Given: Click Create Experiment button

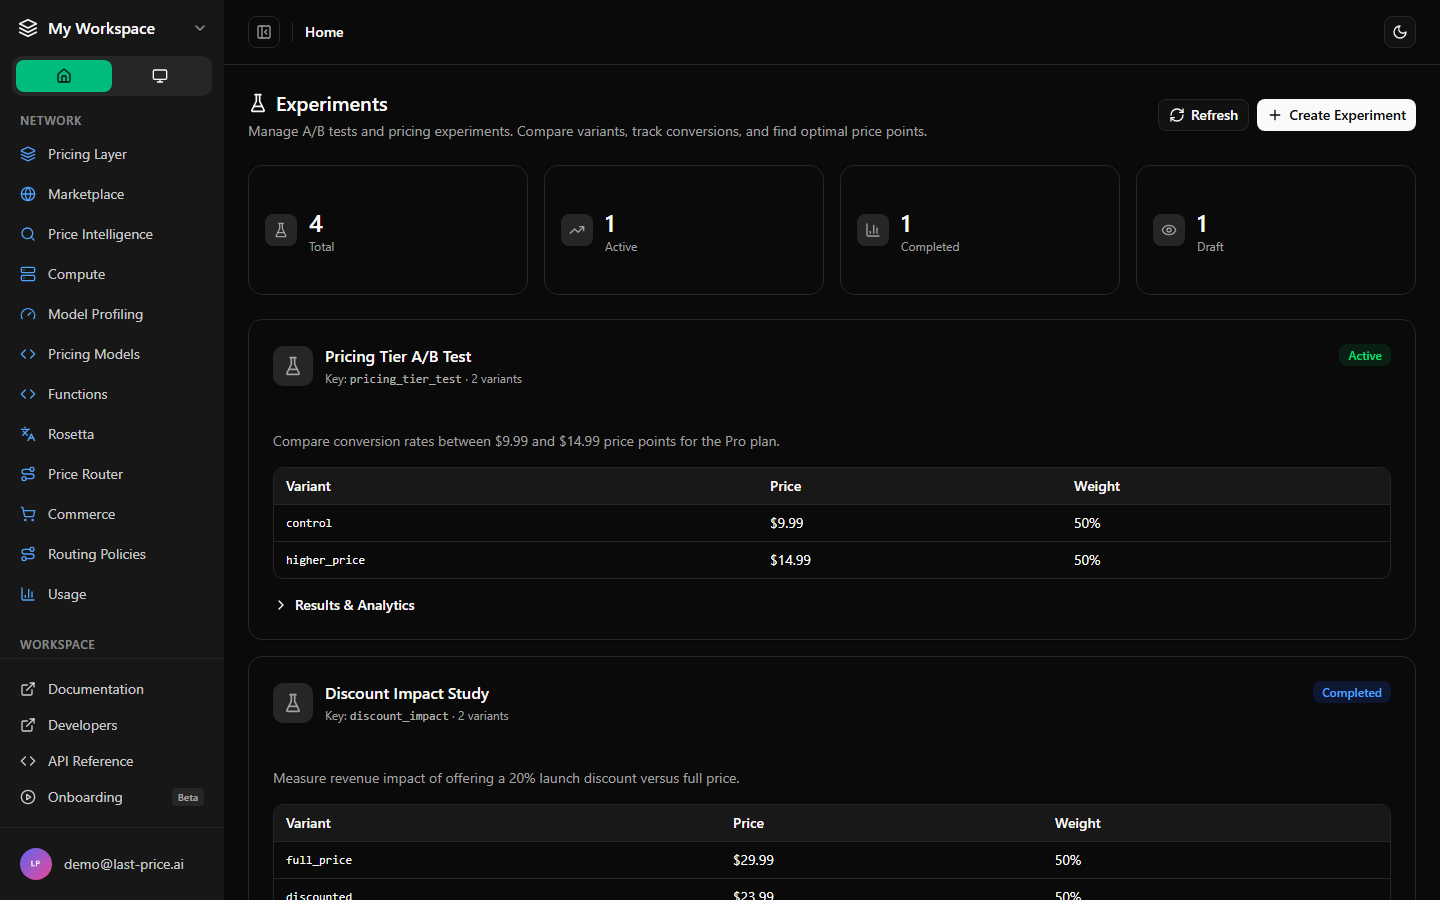Looking at the screenshot, I should point(1336,115).
